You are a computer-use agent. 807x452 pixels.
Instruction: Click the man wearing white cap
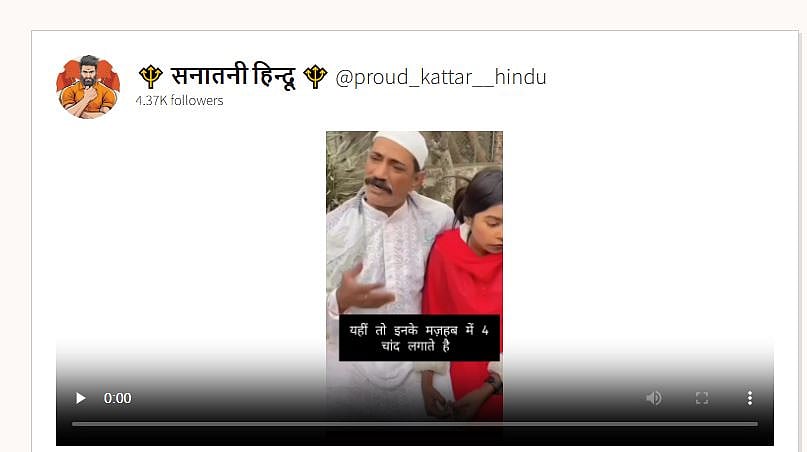coord(383,247)
